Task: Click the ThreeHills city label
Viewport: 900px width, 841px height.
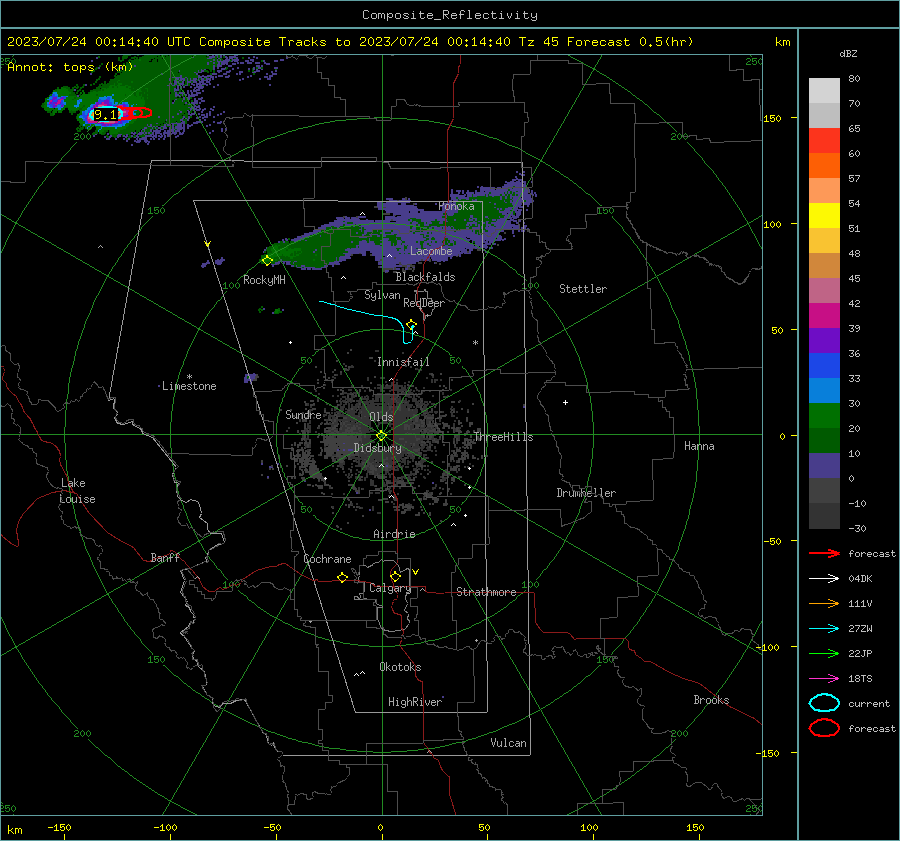Action: (503, 437)
